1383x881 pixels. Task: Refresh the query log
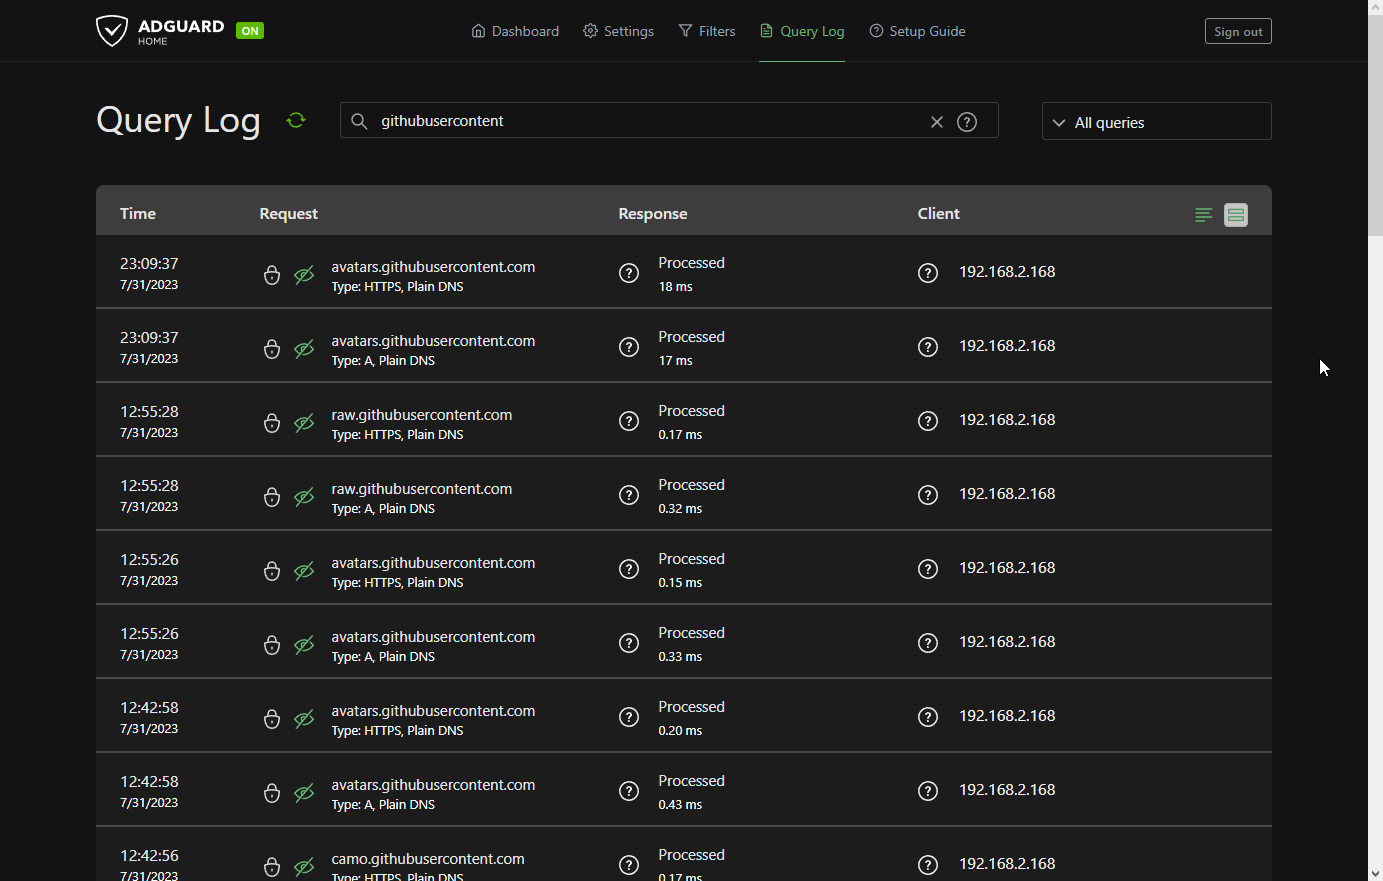(x=295, y=120)
